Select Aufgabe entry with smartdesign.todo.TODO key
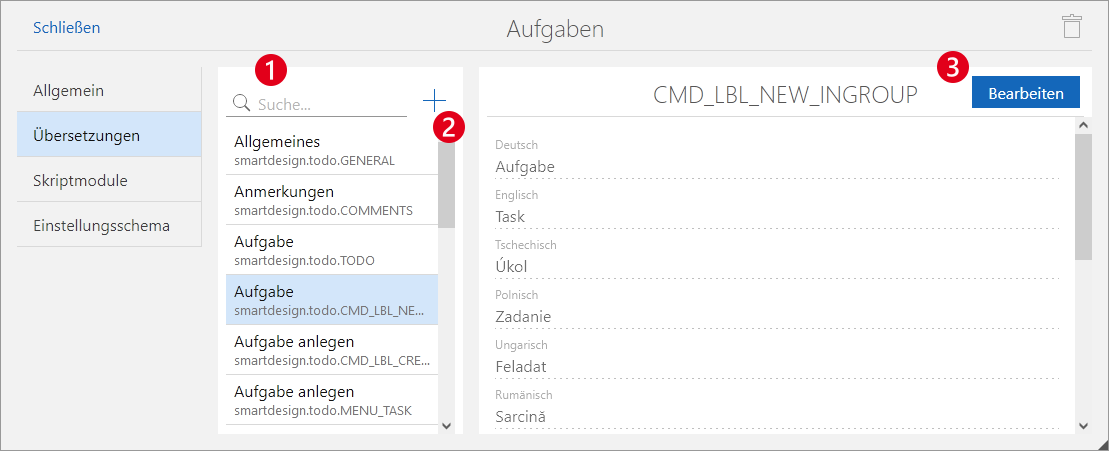 (x=327, y=250)
